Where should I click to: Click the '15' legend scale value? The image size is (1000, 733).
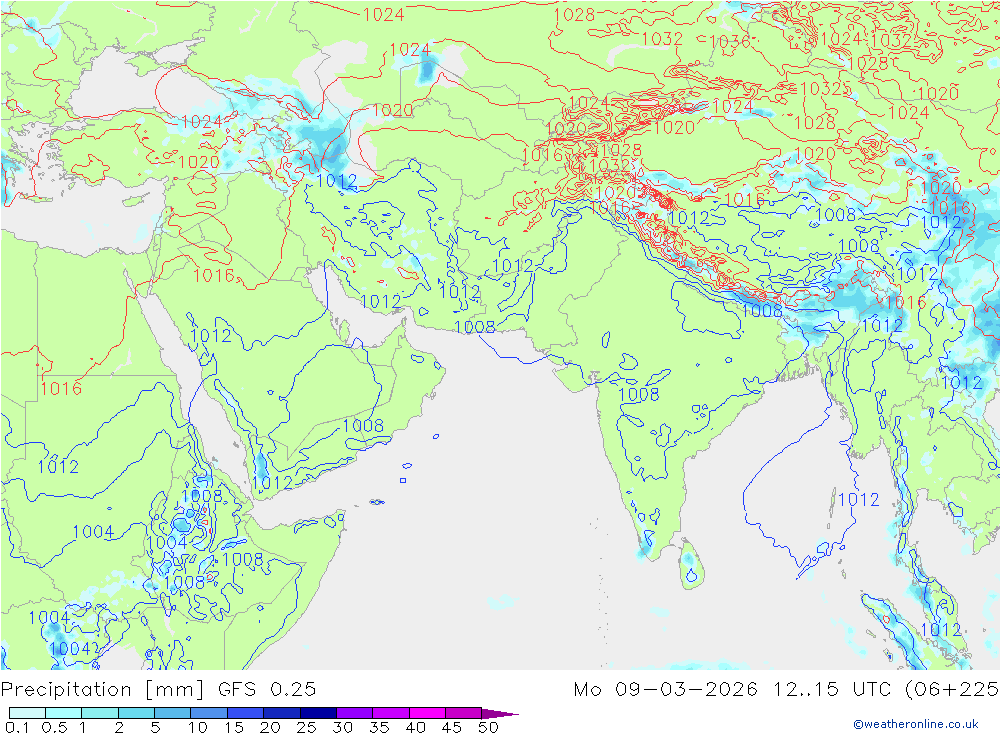click(234, 727)
